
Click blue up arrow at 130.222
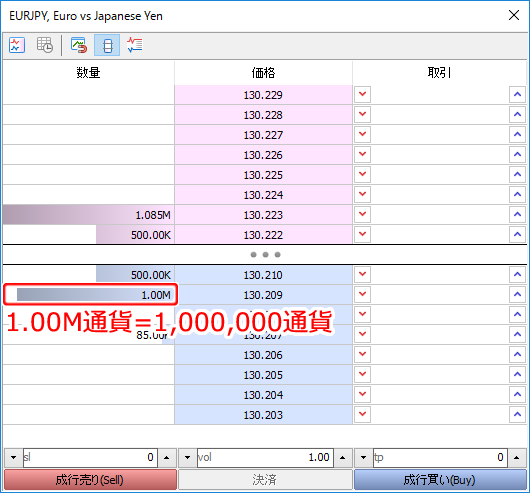[x=517, y=234]
